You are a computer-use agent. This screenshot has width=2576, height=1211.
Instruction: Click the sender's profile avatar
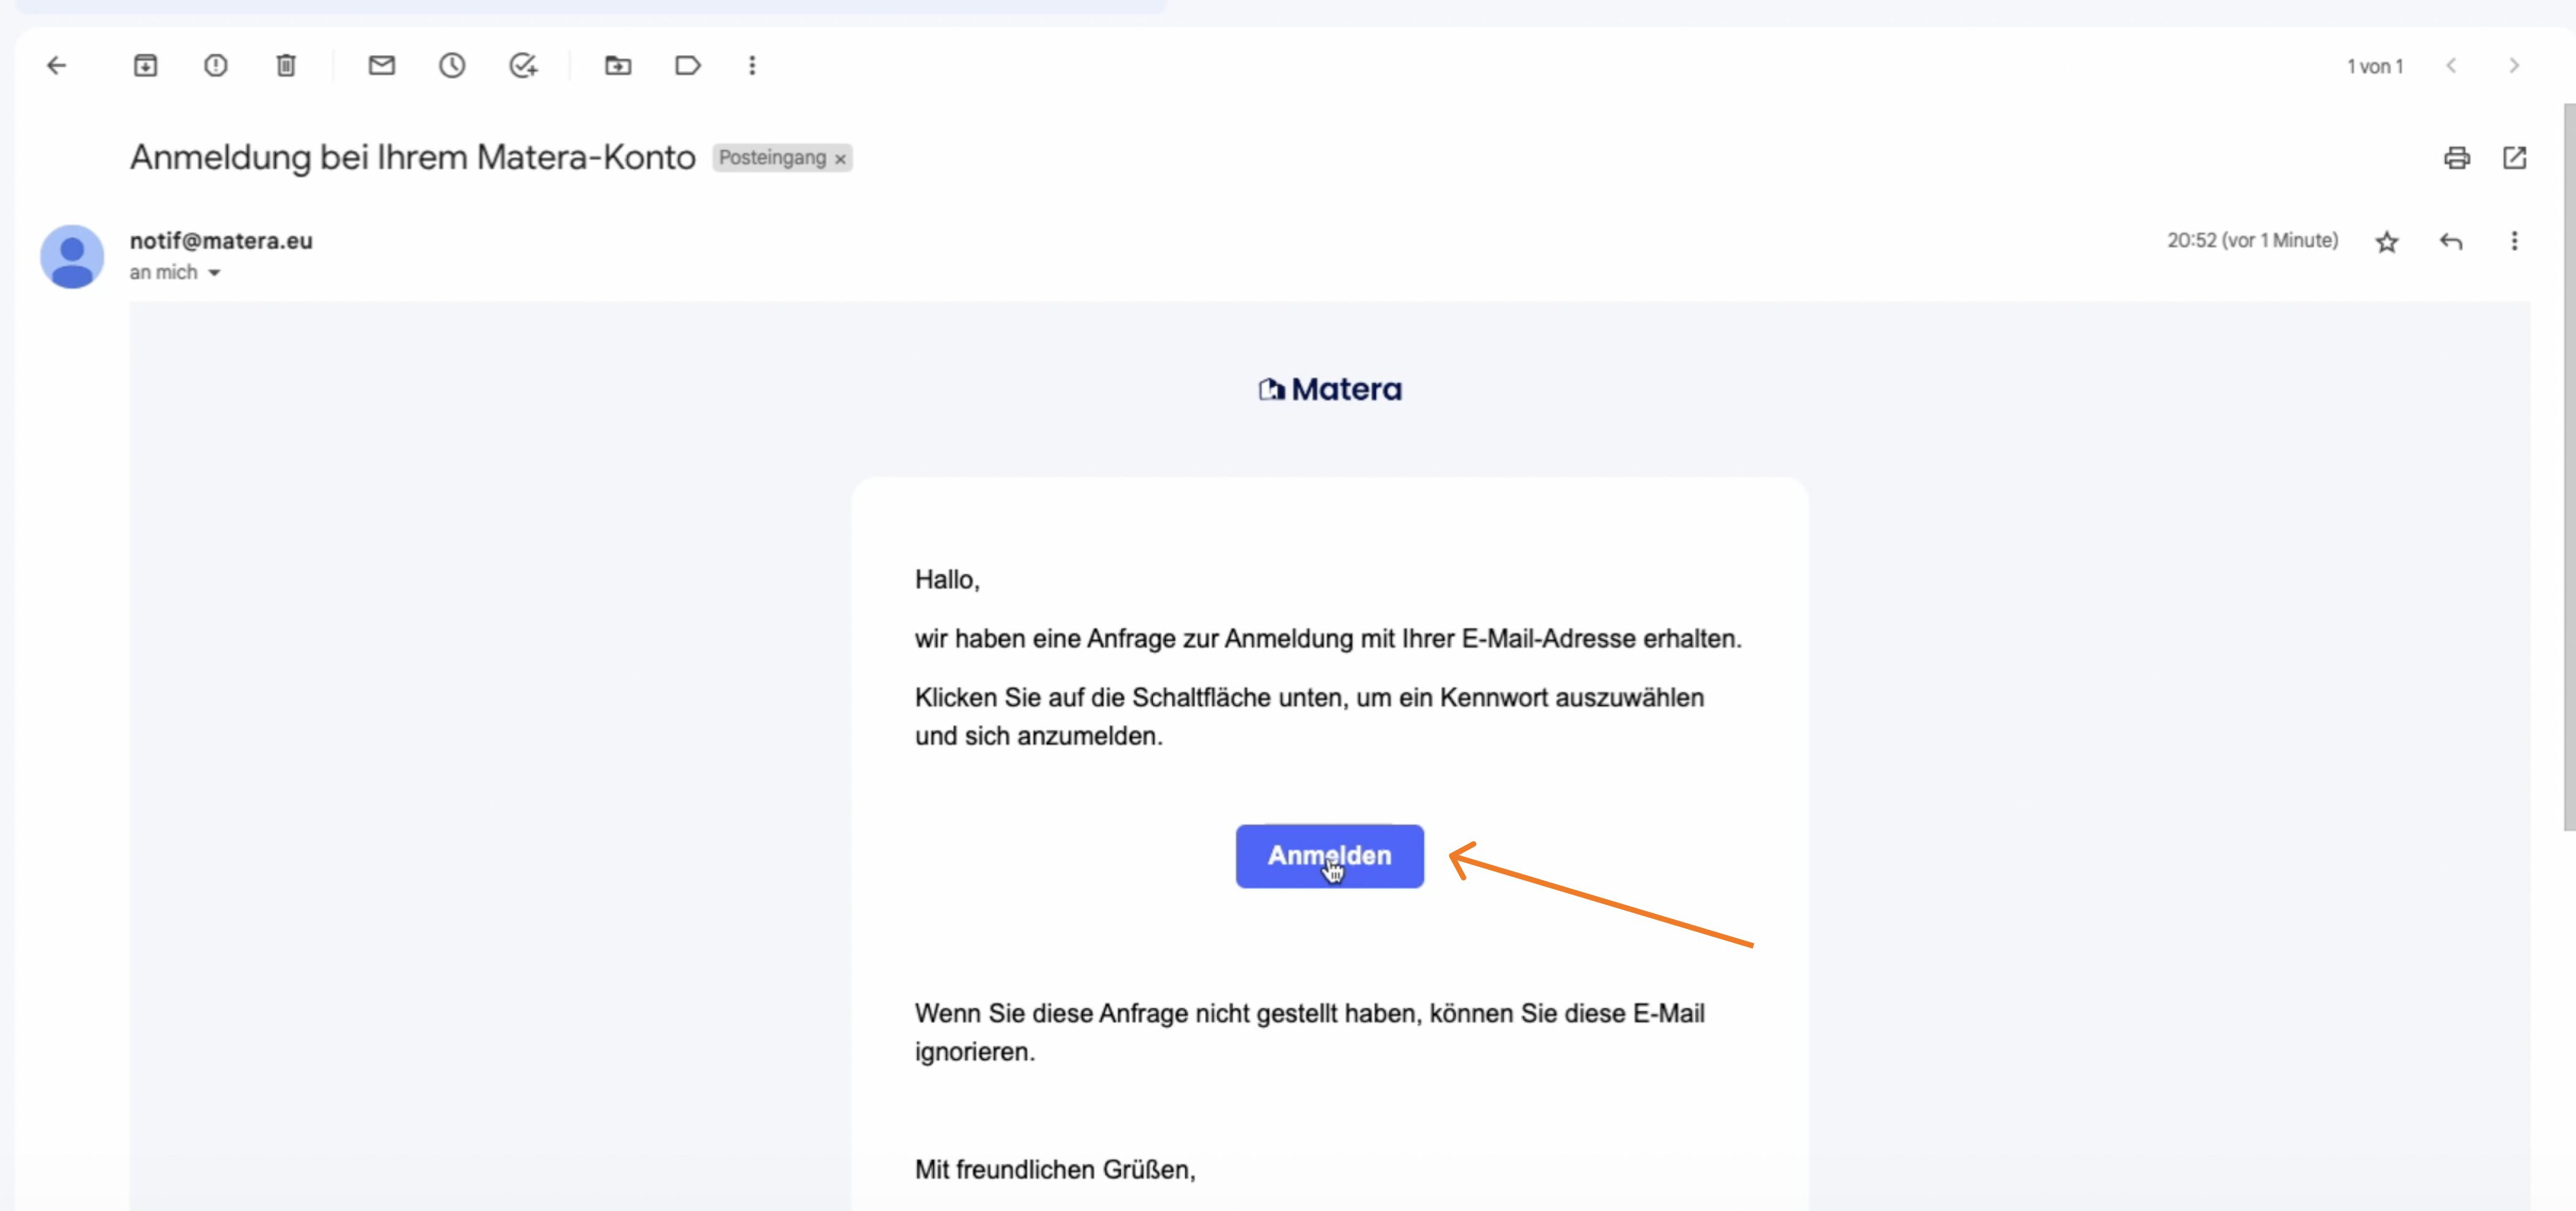pyautogui.click(x=72, y=257)
